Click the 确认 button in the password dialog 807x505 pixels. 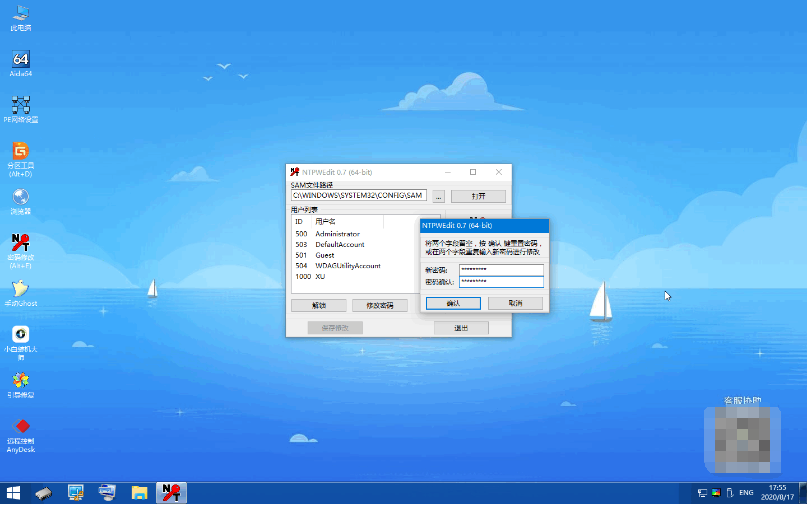pyautogui.click(x=453, y=303)
